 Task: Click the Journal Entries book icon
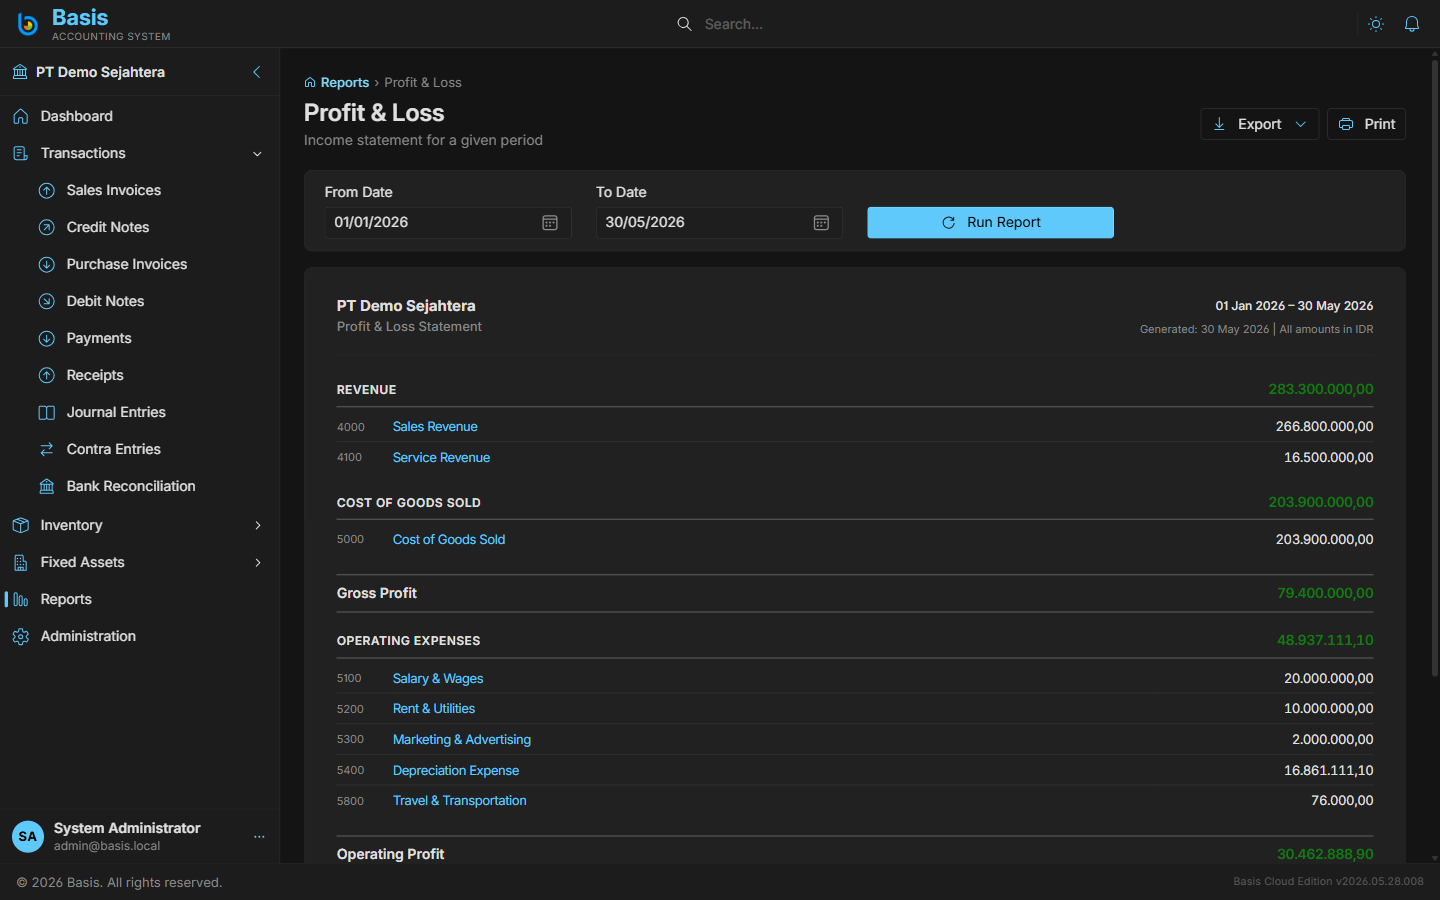pyautogui.click(x=47, y=412)
